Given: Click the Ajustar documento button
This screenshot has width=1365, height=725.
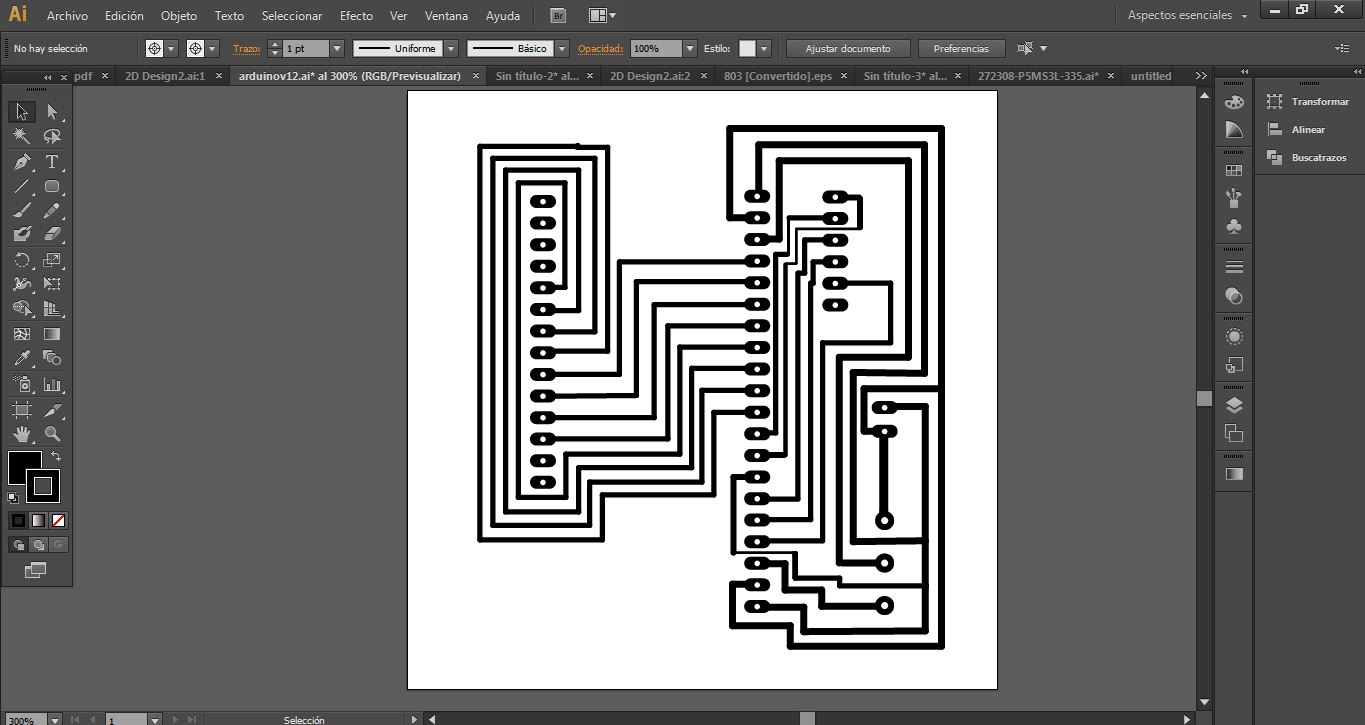Looking at the screenshot, I should click(x=847, y=48).
